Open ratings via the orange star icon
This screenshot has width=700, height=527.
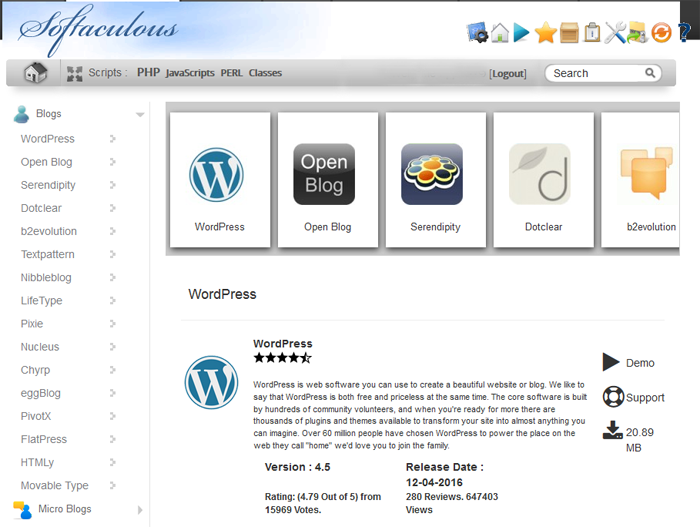(546, 32)
